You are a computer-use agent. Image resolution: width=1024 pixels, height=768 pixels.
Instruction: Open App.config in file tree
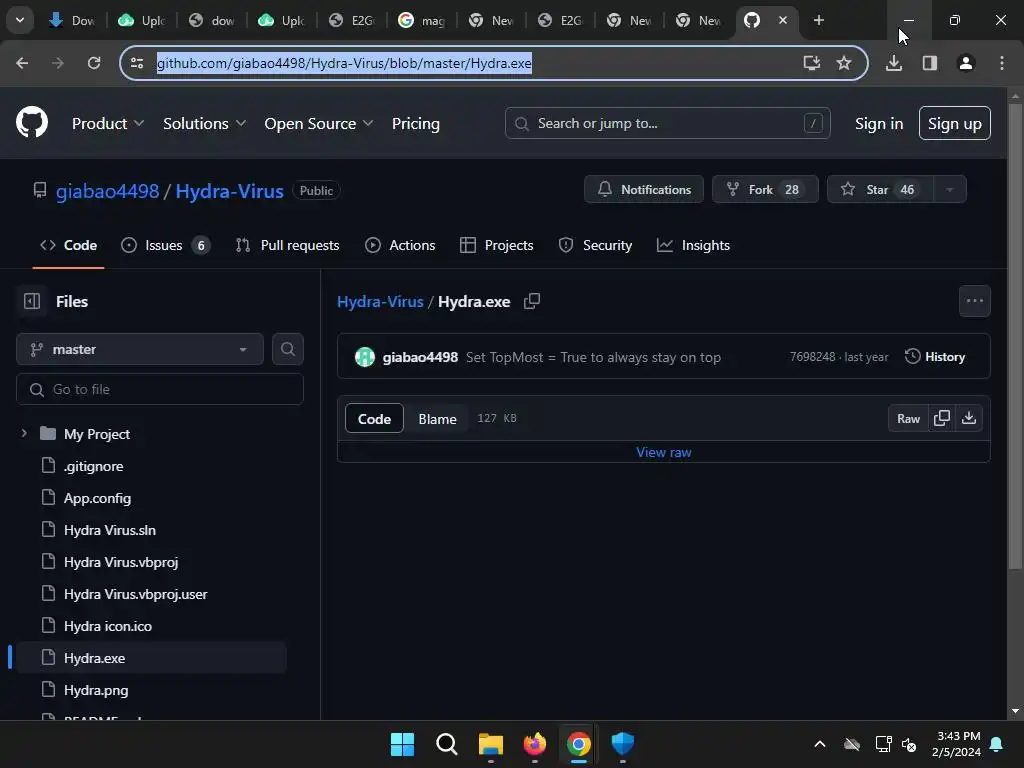pyautogui.click(x=97, y=498)
